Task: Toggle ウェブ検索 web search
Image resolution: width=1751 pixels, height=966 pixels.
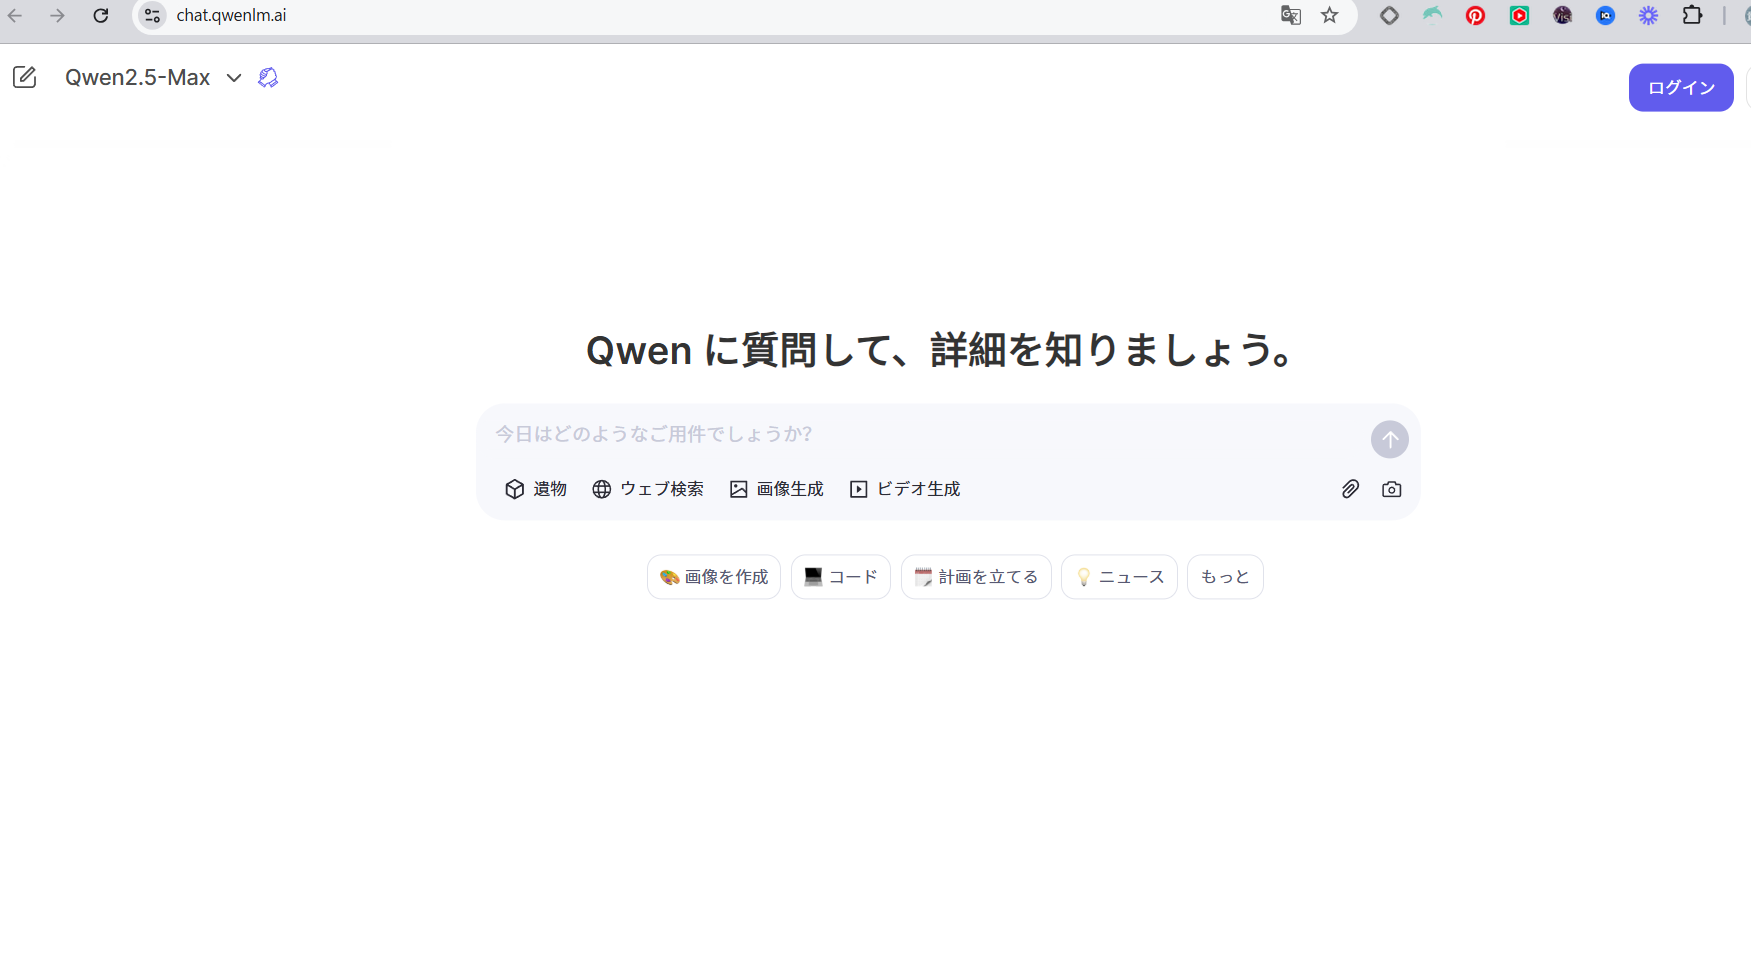Action: pyautogui.click(x=648, y=489)
